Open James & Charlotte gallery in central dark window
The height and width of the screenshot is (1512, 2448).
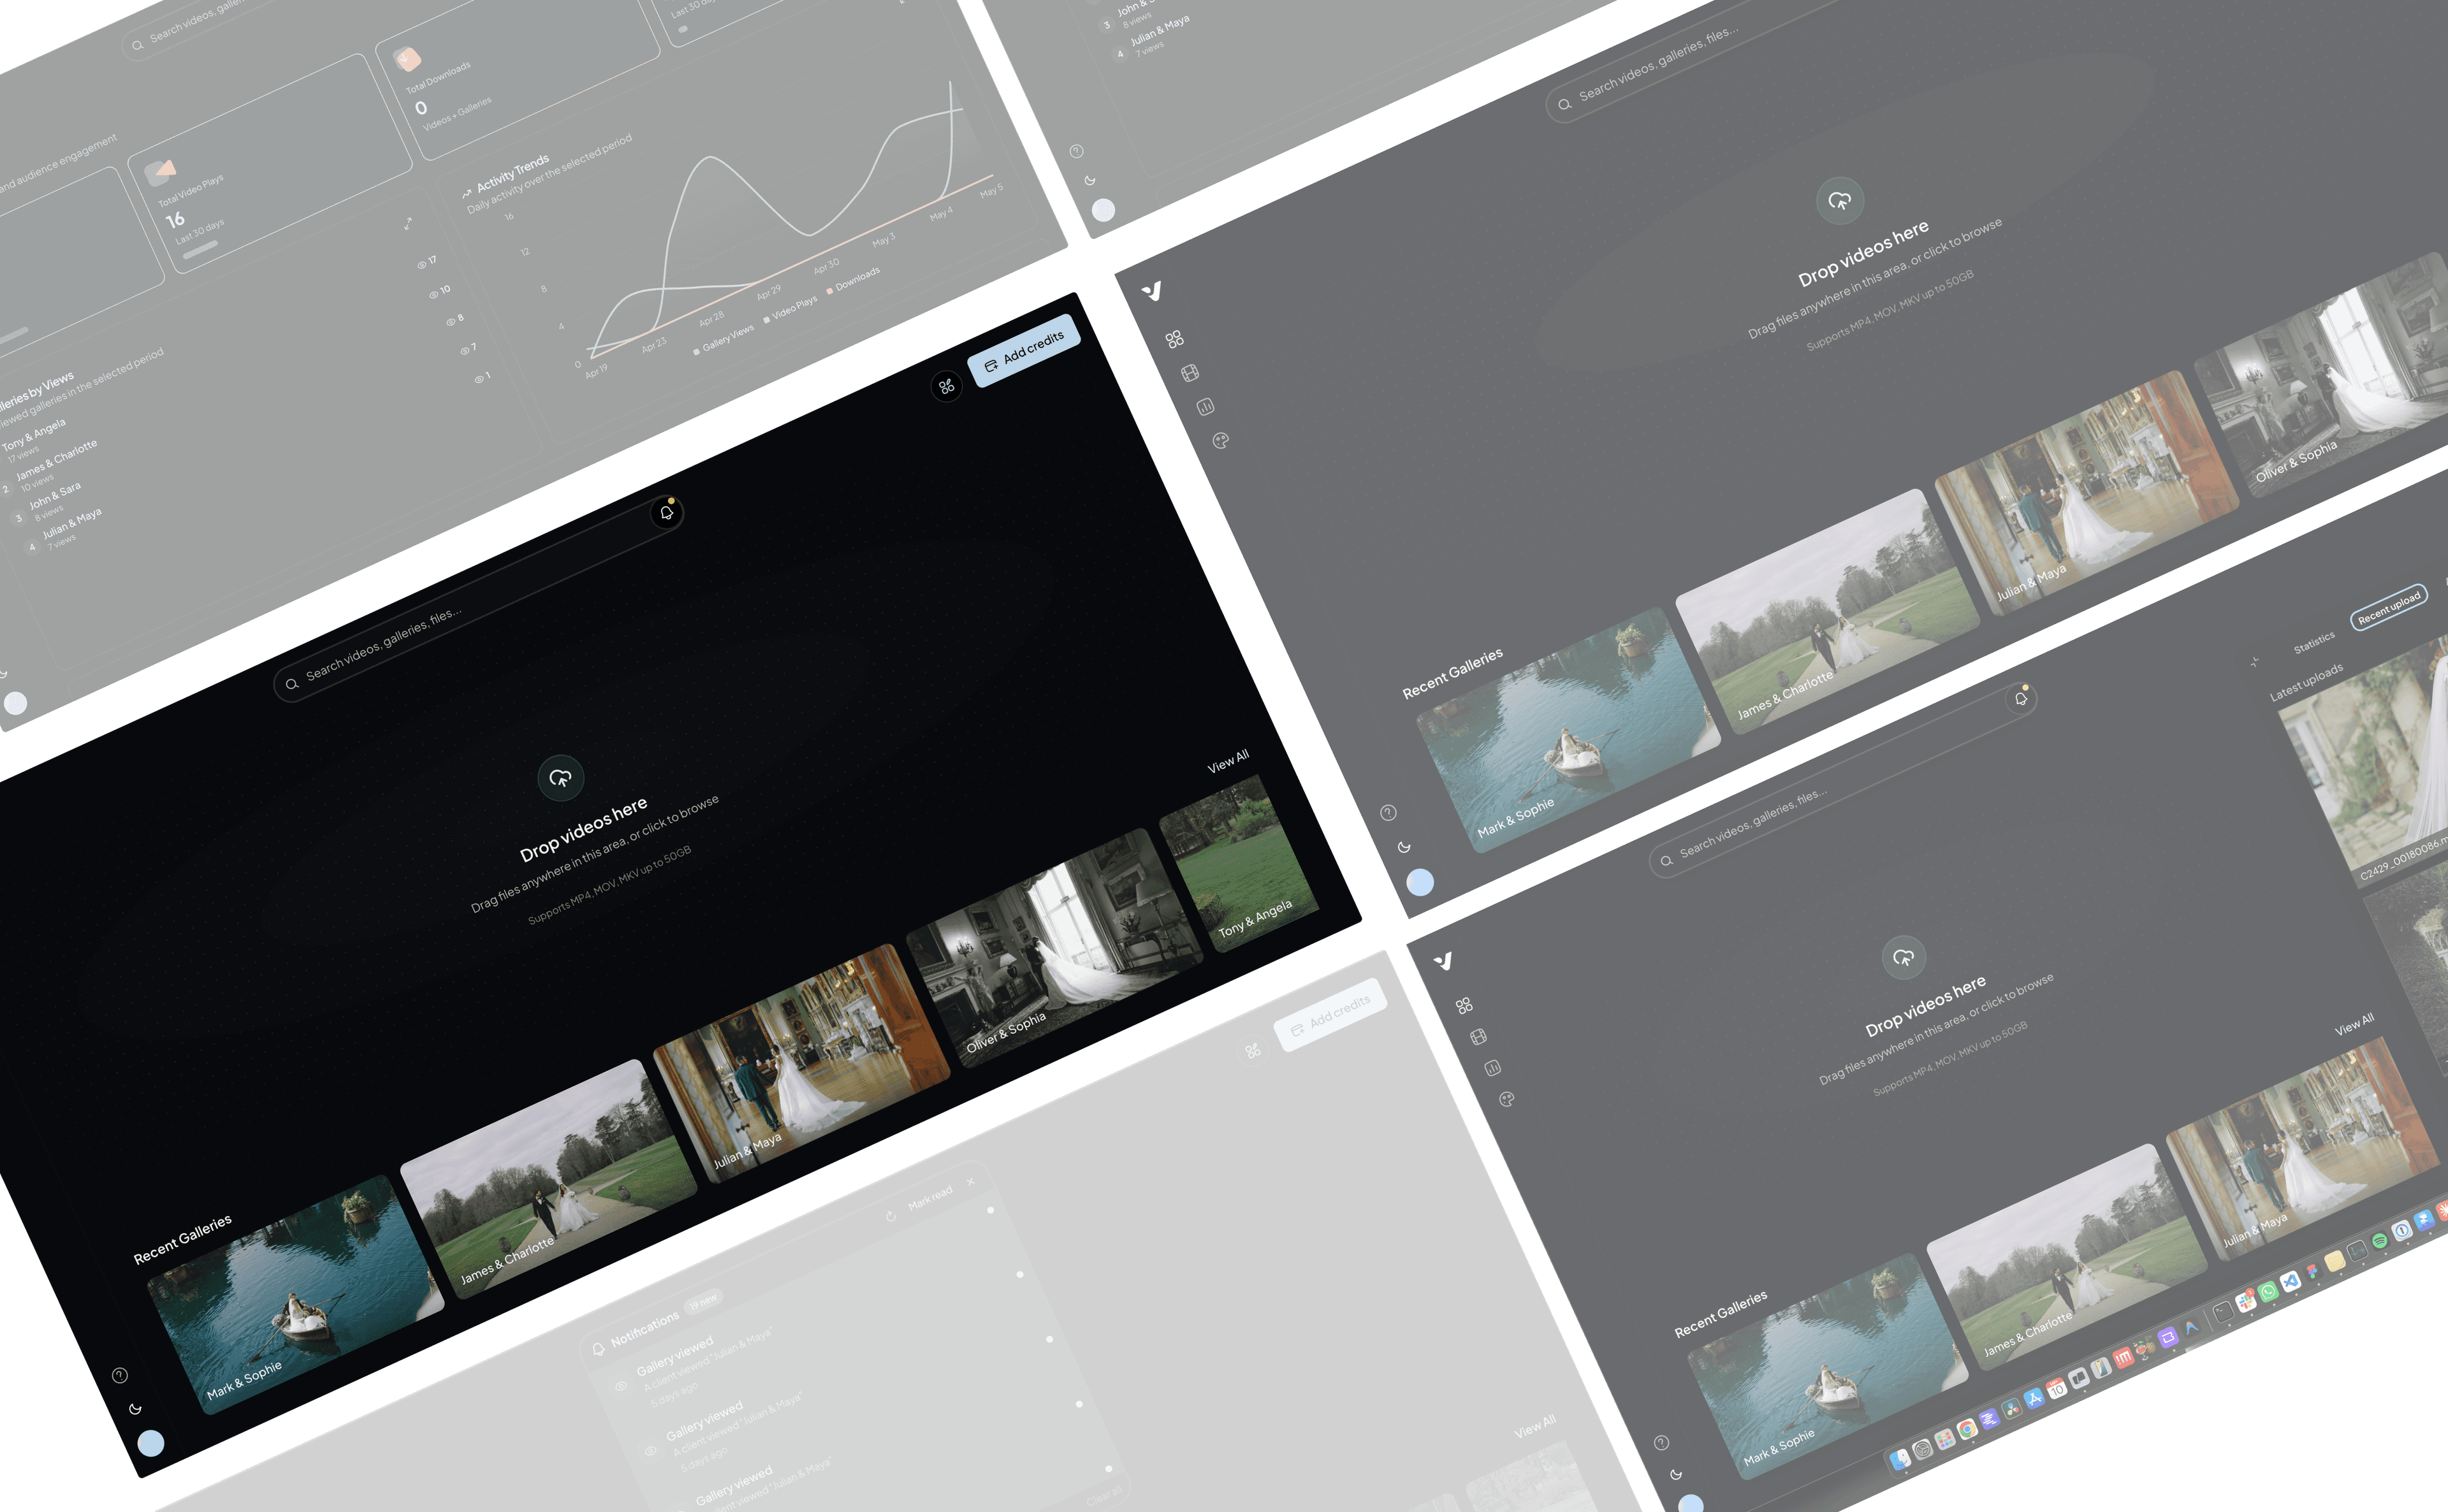548,1179
